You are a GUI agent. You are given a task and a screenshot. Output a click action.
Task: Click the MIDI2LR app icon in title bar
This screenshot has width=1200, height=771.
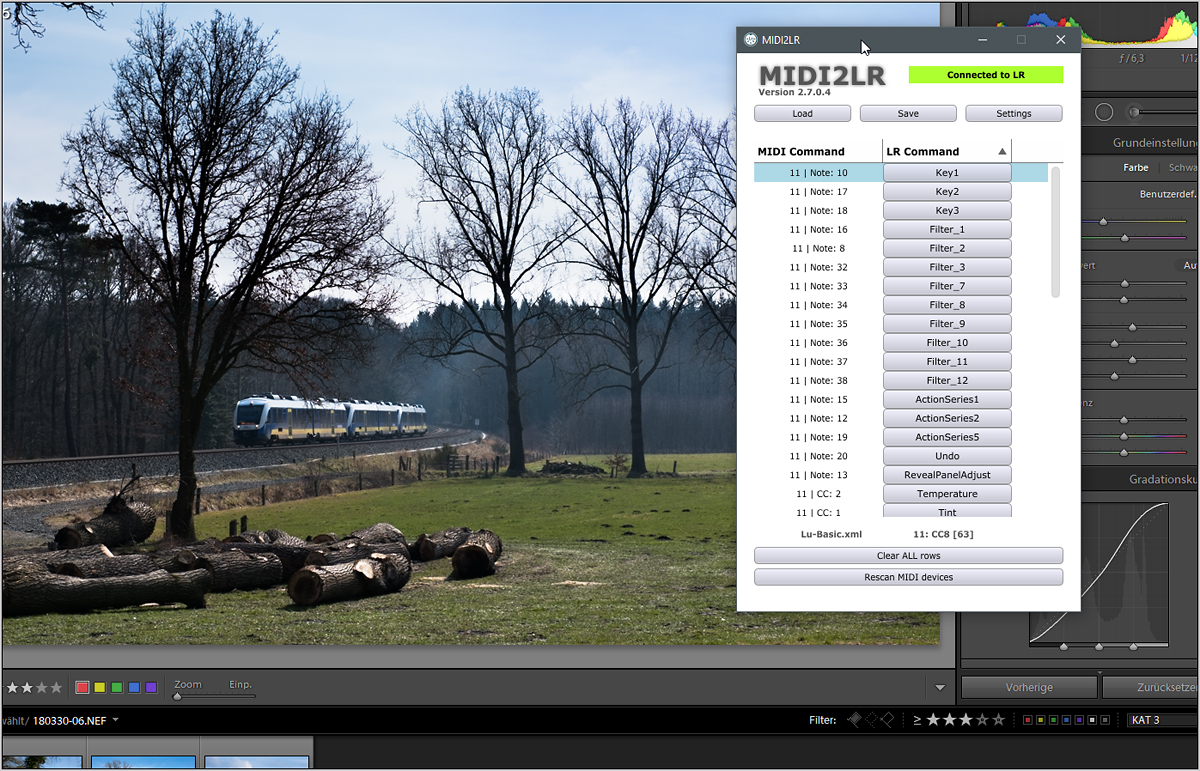[x=750, y=40]
